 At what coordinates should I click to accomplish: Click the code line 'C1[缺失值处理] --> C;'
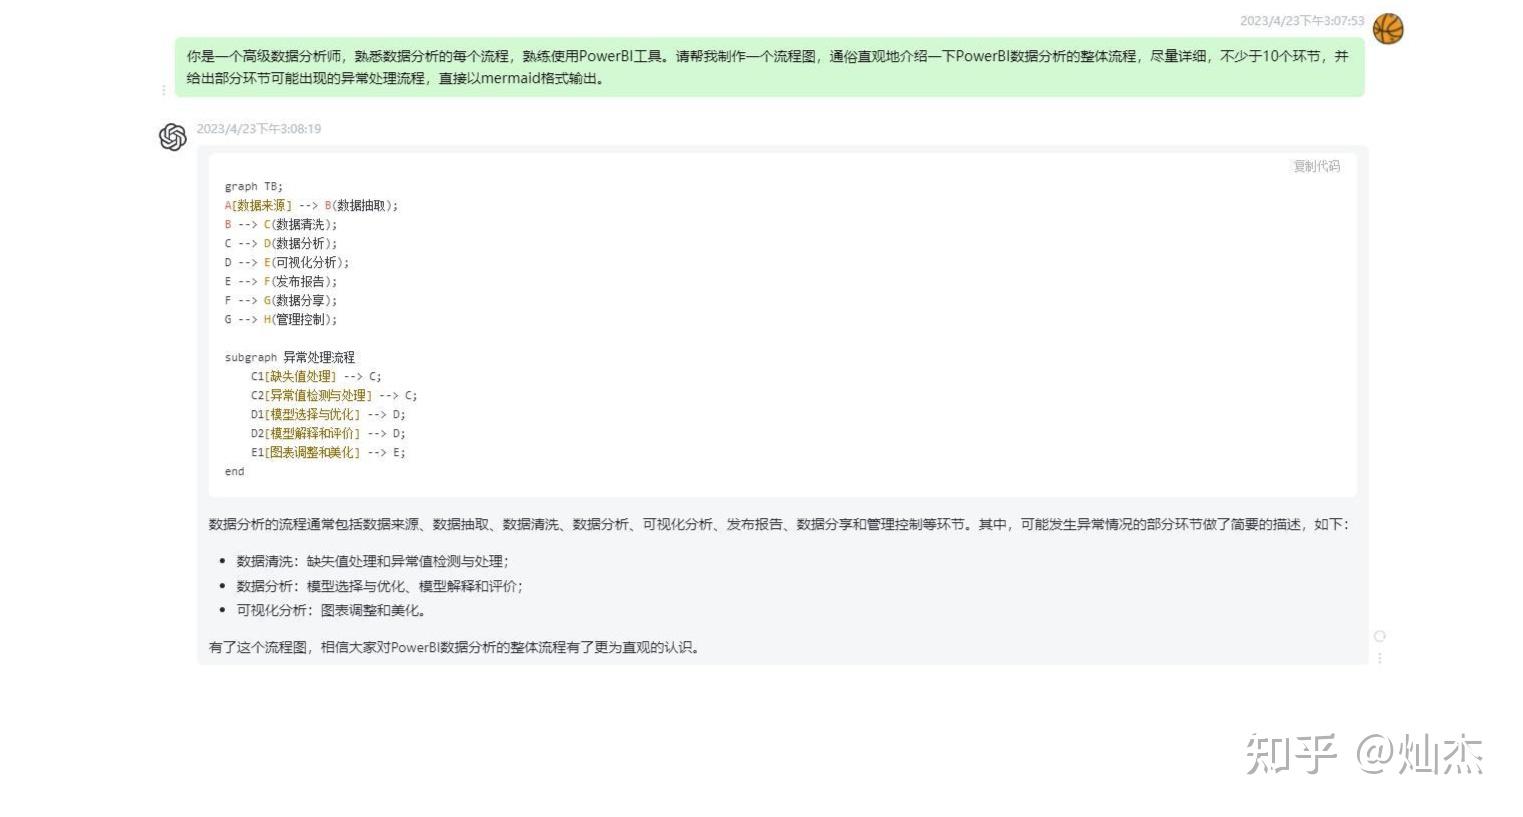point(316,377)
